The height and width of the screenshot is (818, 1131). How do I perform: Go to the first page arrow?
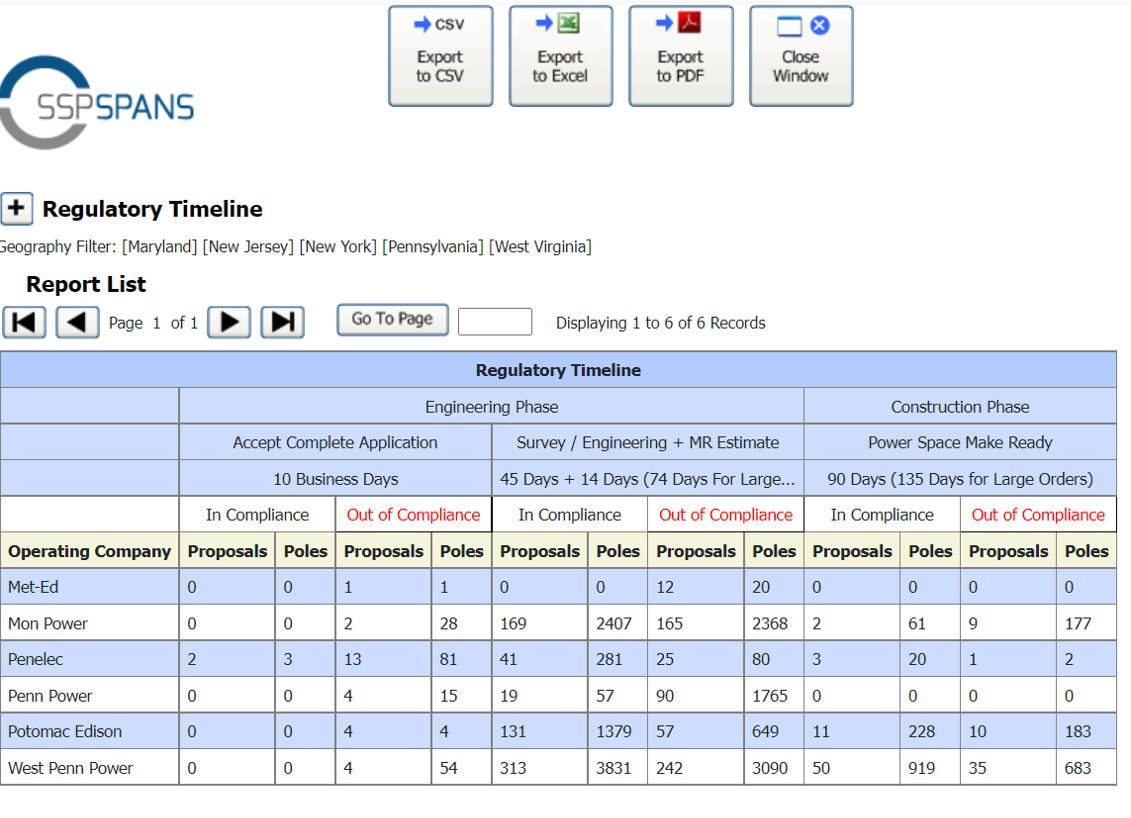pyautogui.click(x=25, y=322)
